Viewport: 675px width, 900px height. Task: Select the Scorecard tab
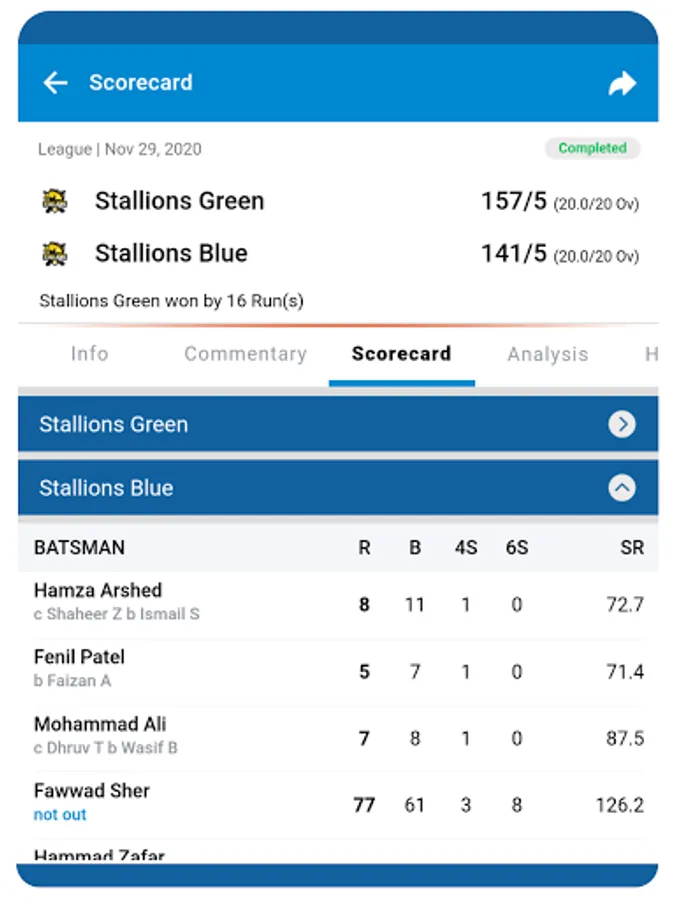point(401,354)
